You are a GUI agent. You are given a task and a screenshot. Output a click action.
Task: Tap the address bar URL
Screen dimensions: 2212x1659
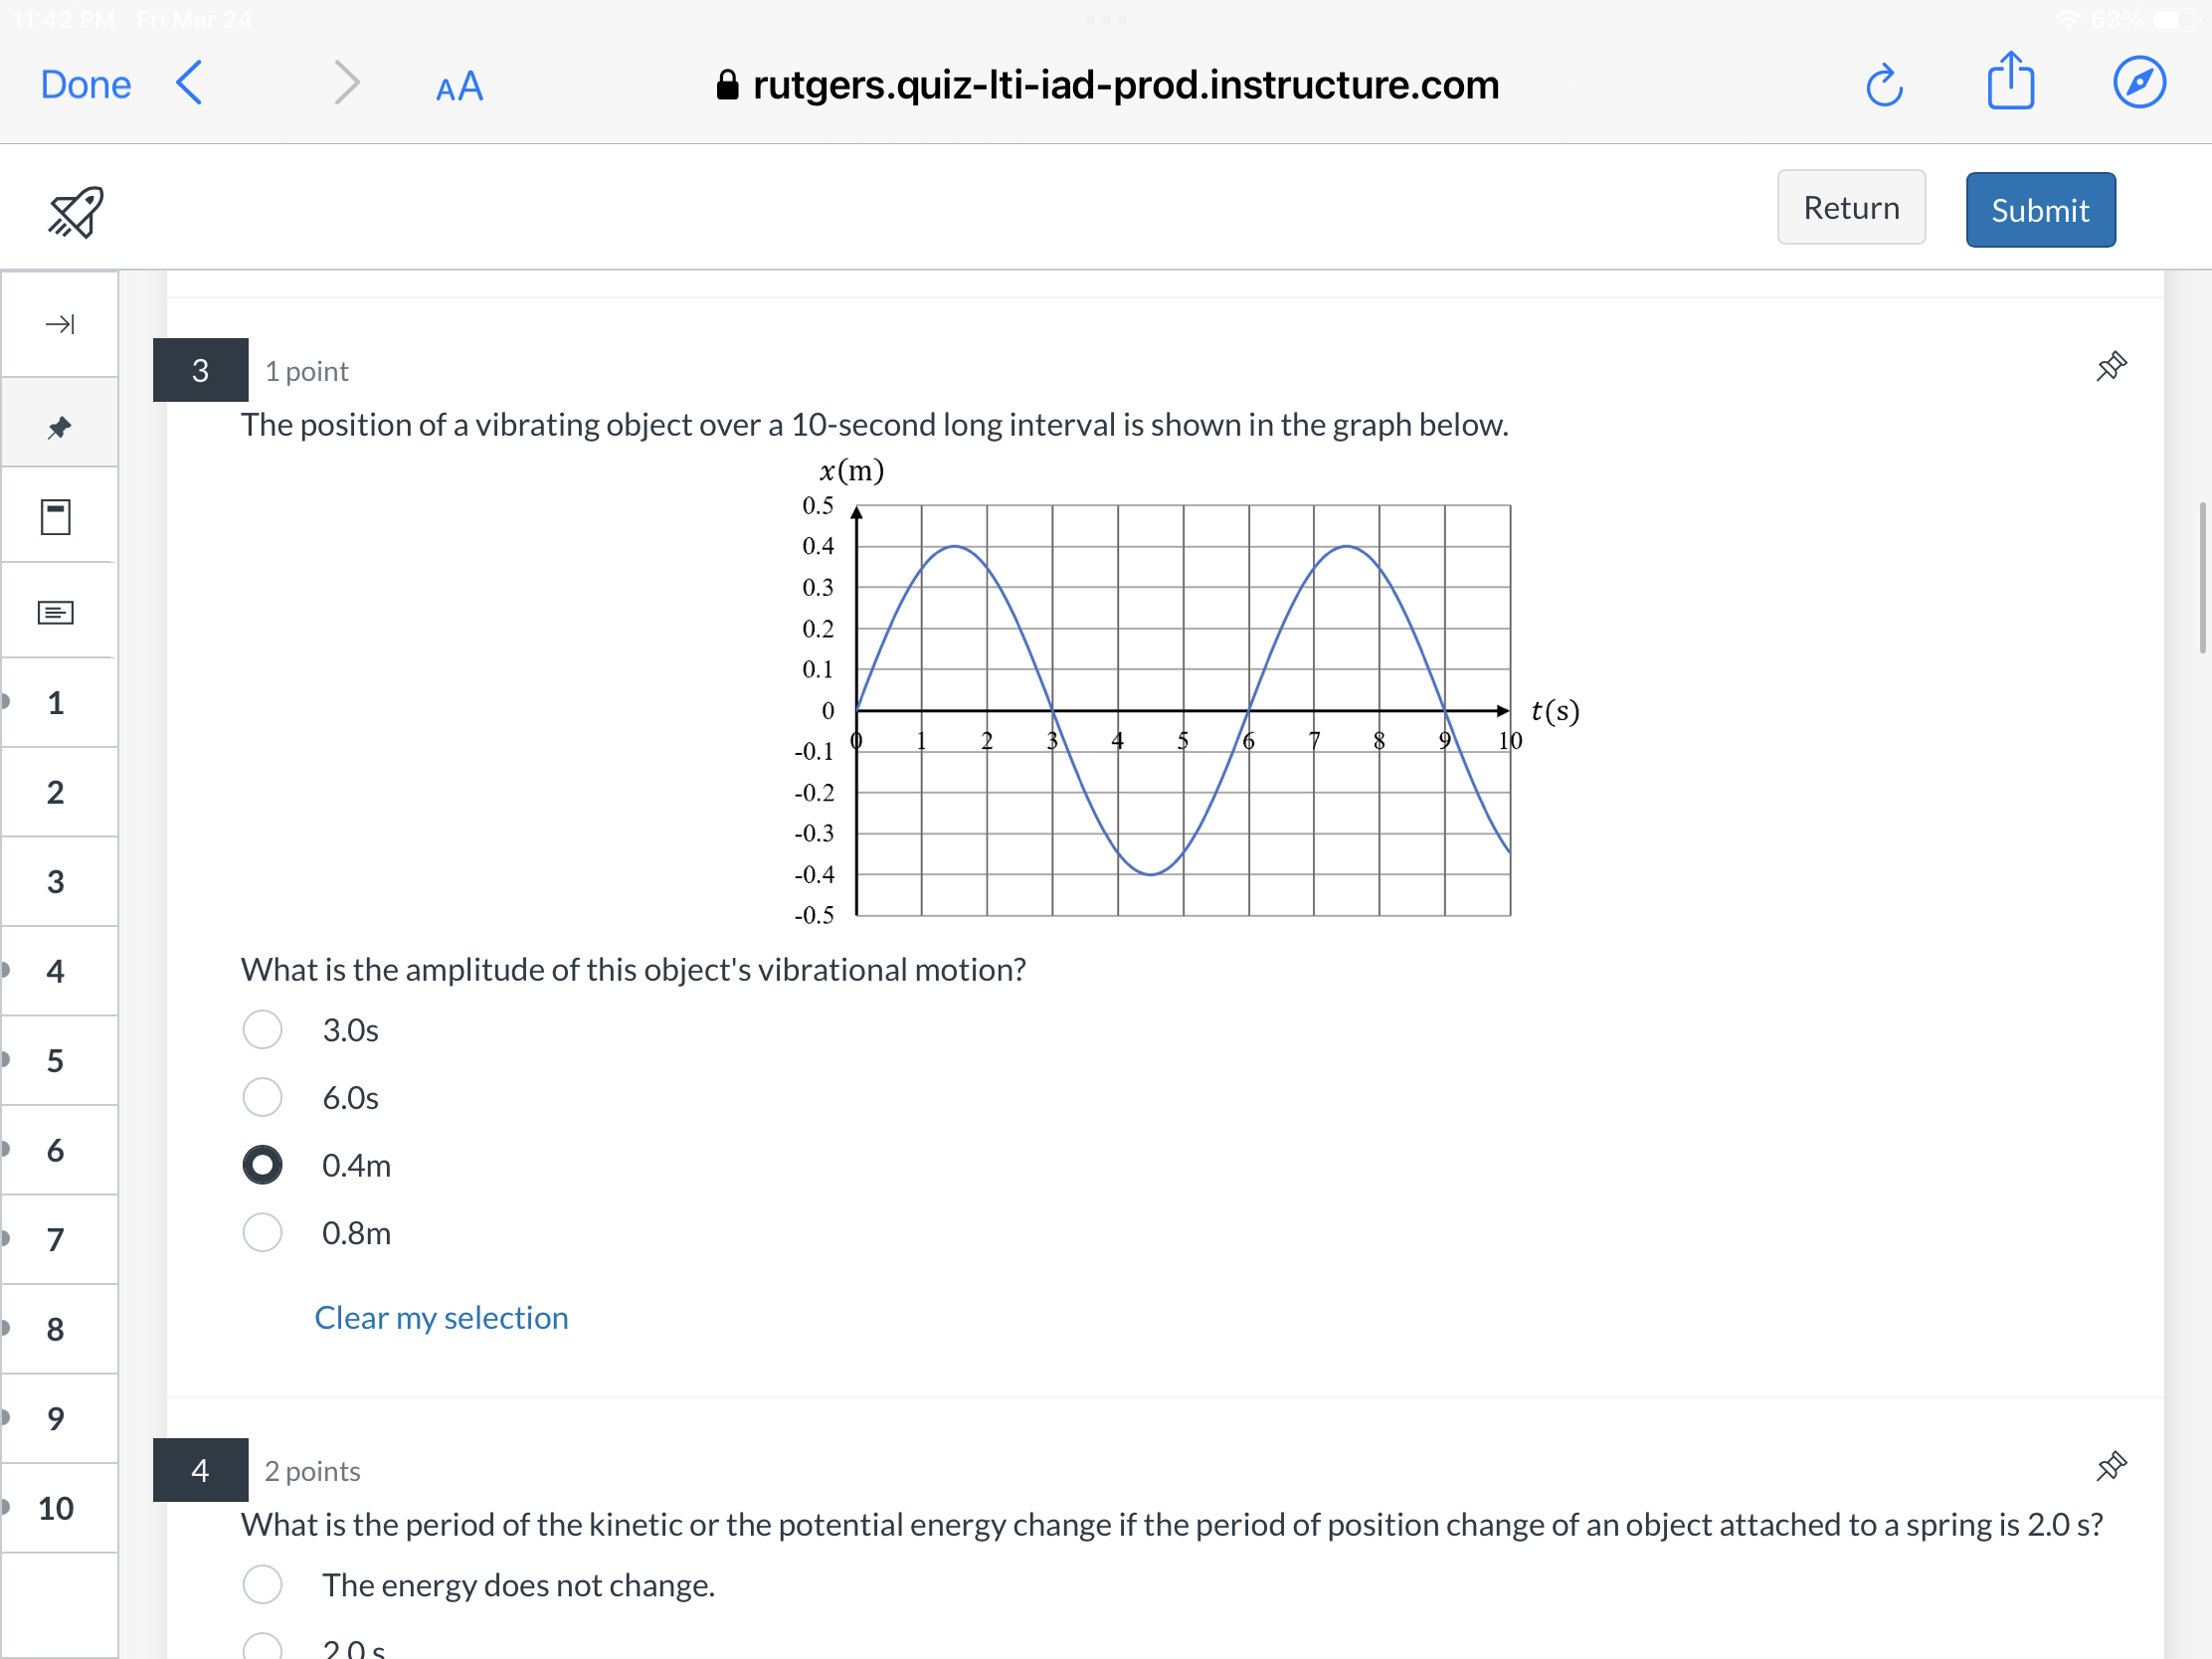click(x=1123, y=85)
